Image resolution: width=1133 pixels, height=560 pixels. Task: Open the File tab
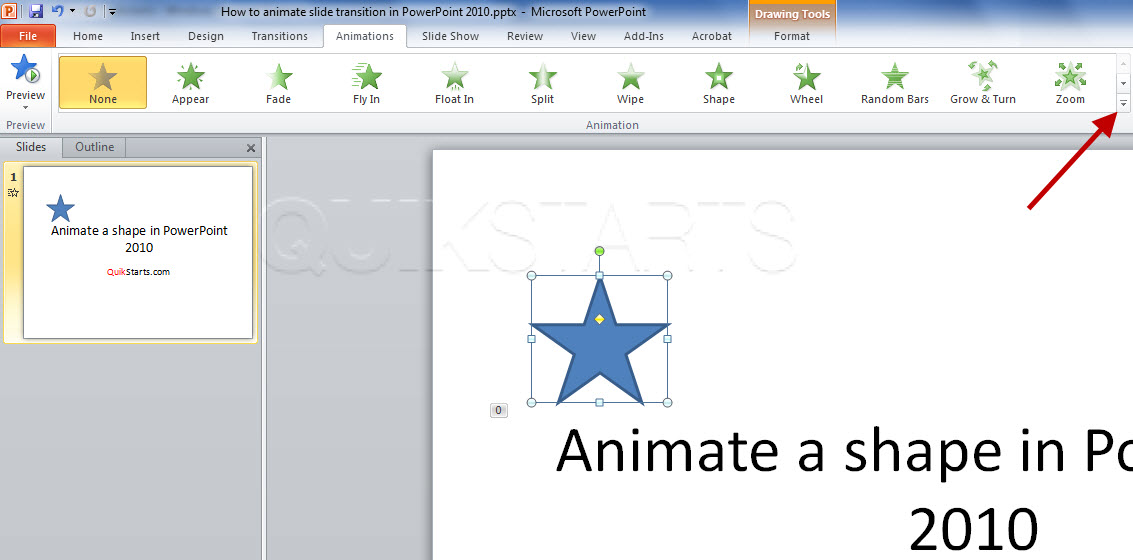(28, 36)
